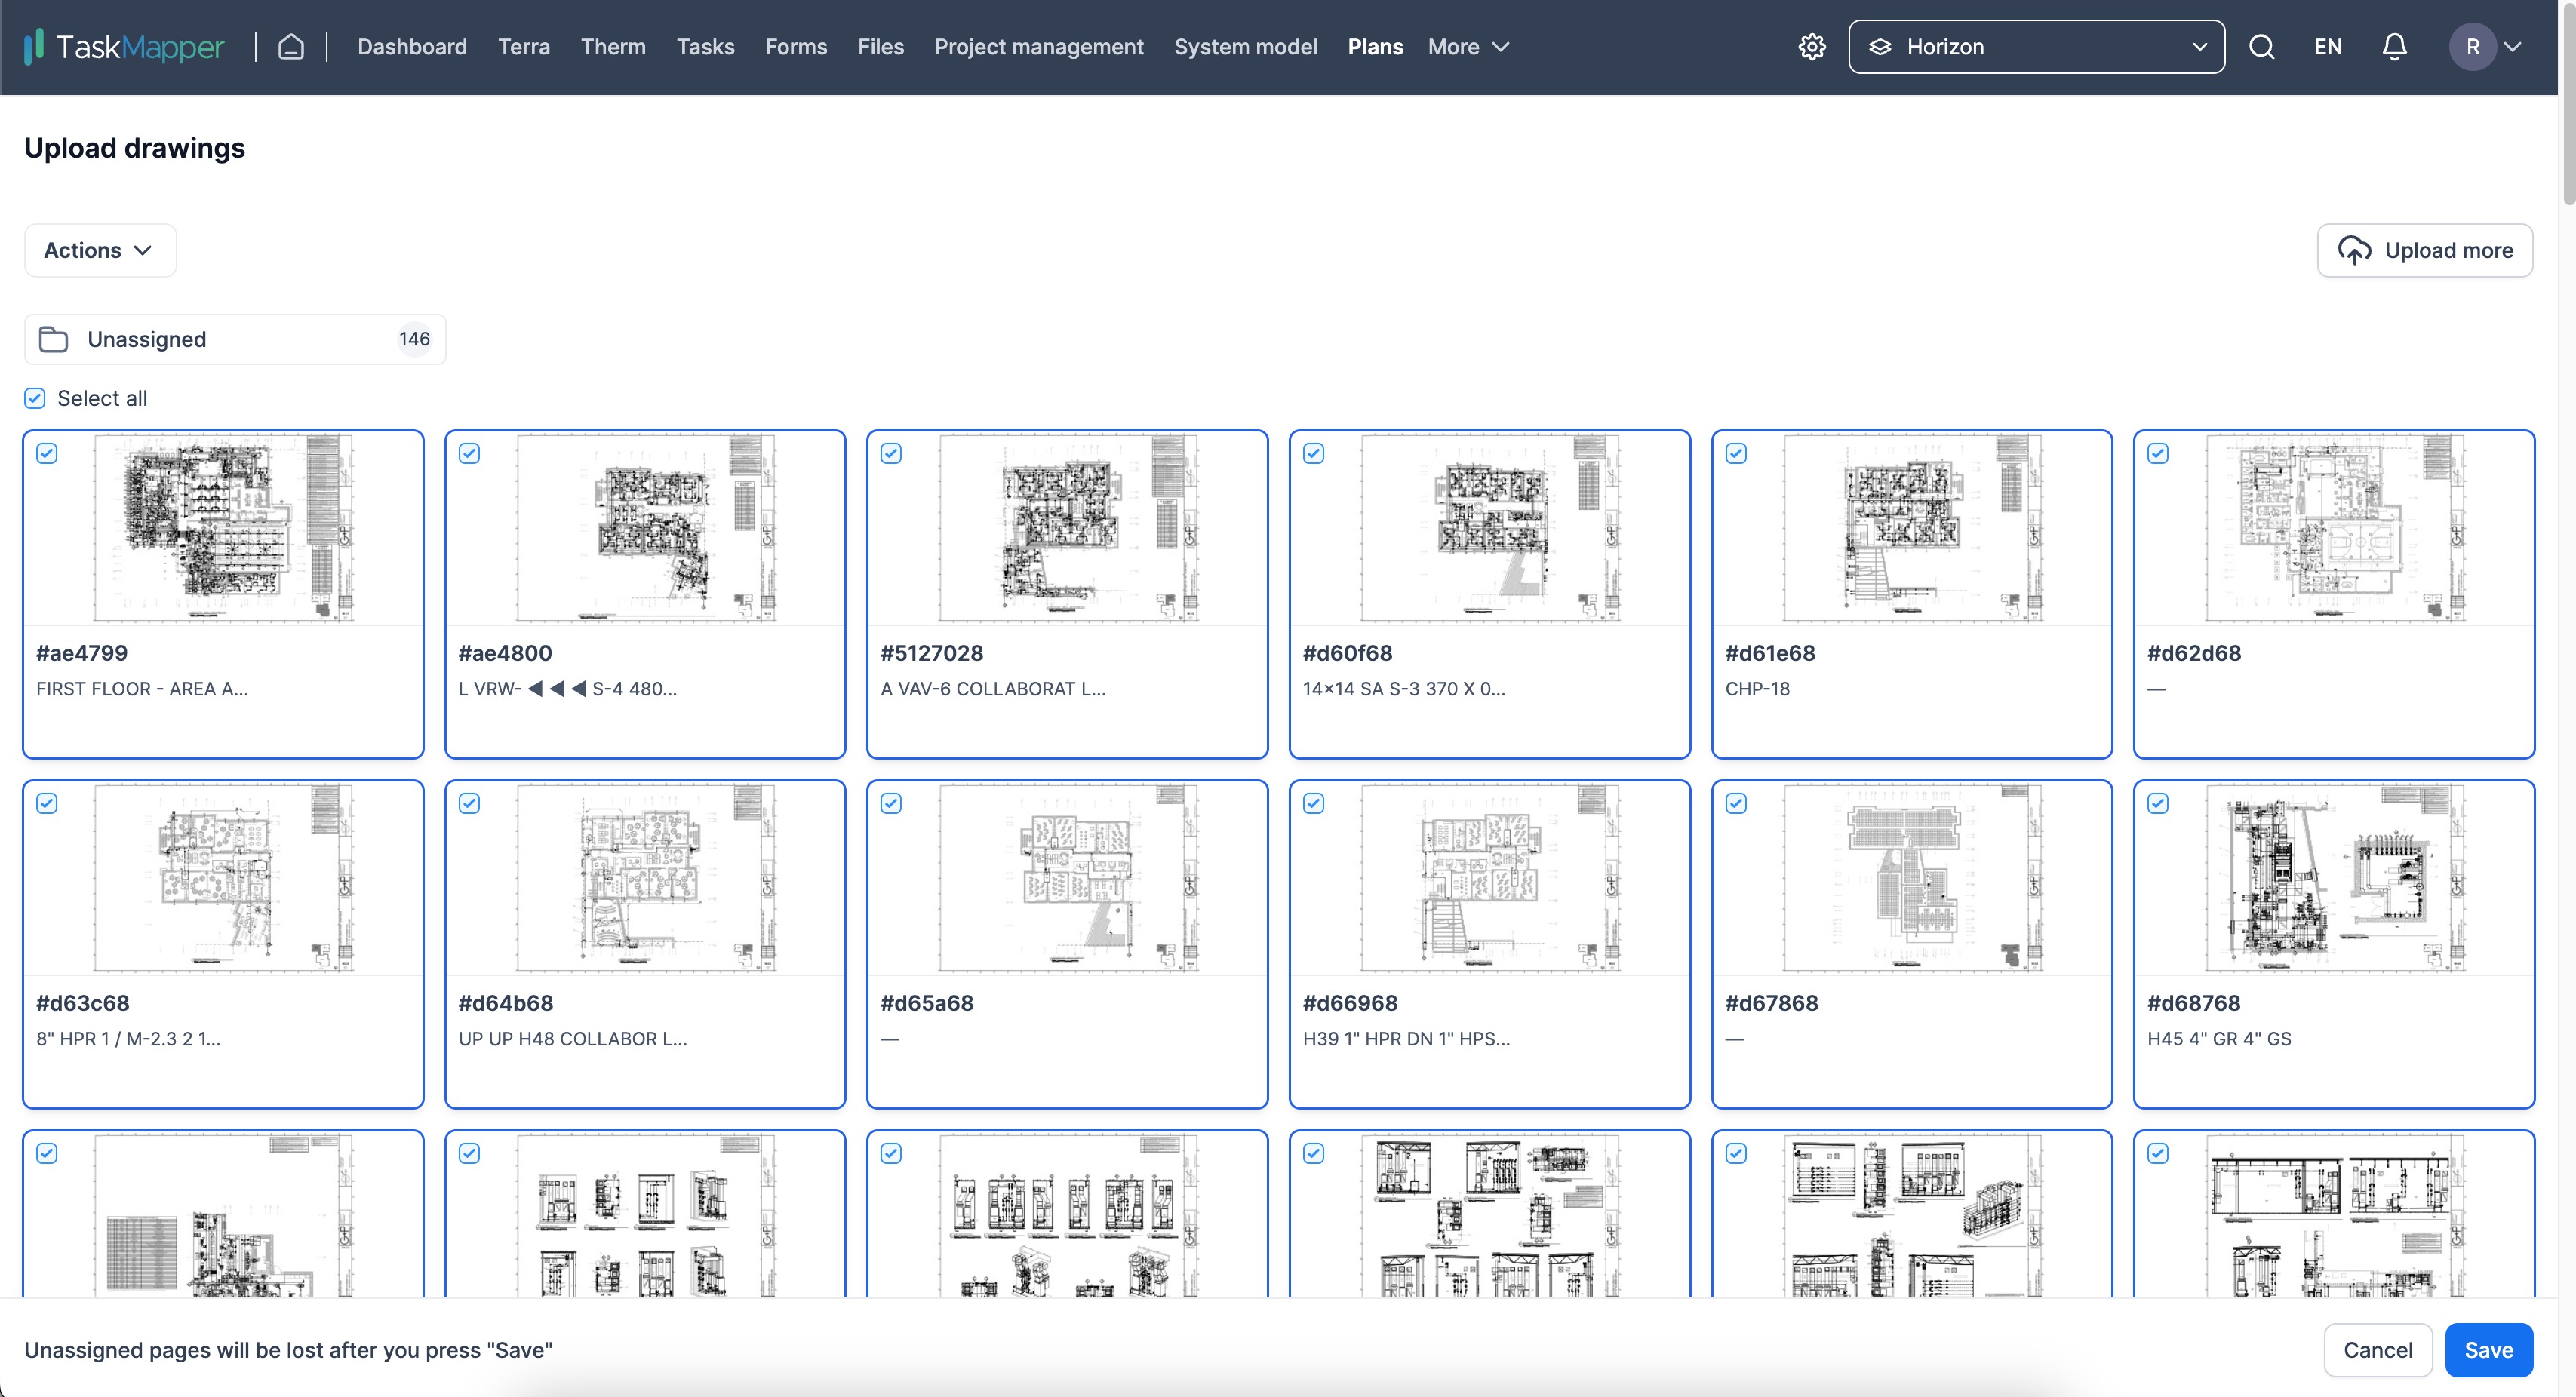
Task: Open settings gear icon
Action: 1812,47
